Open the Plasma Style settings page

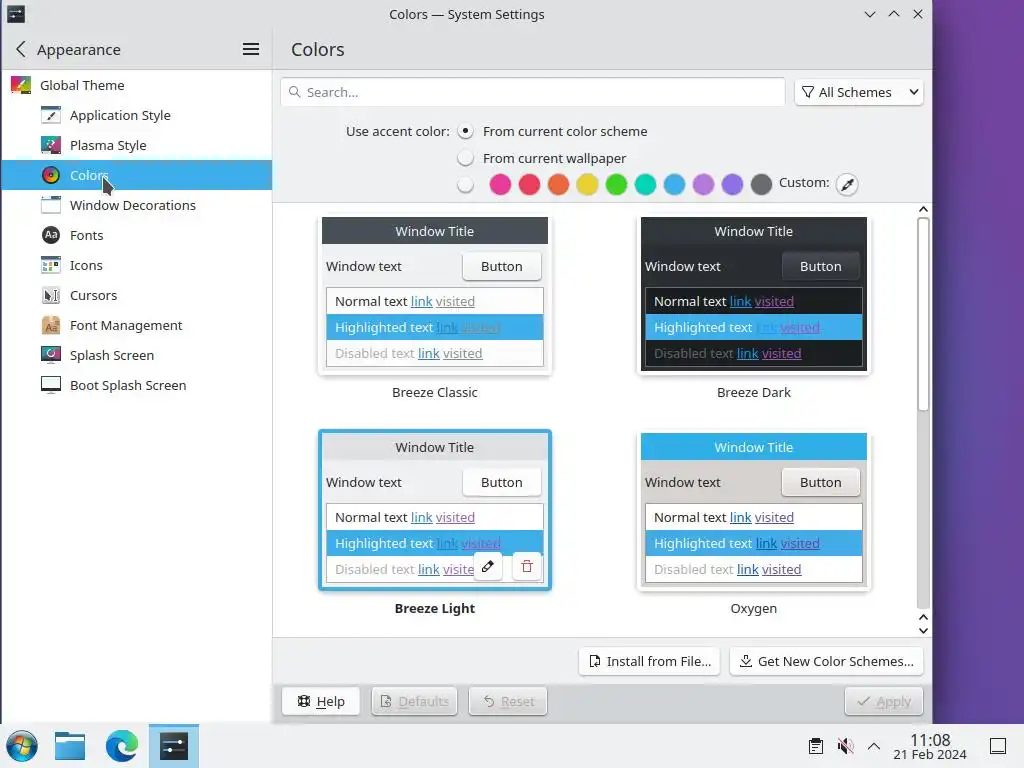[108, 145]
